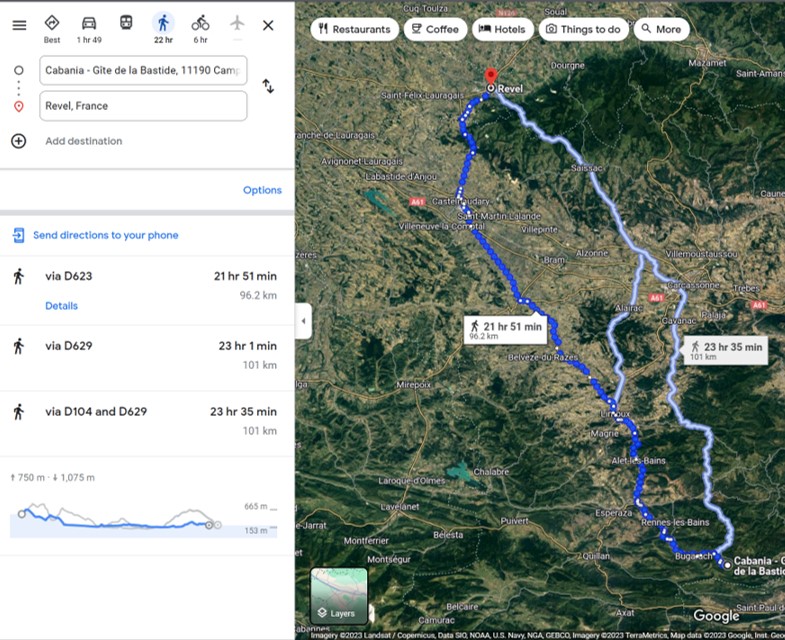Image resolution: width=785 pixels, height=640 pixels.
Task: Expand the More categories chip
Action: click(x=661, y=29)
